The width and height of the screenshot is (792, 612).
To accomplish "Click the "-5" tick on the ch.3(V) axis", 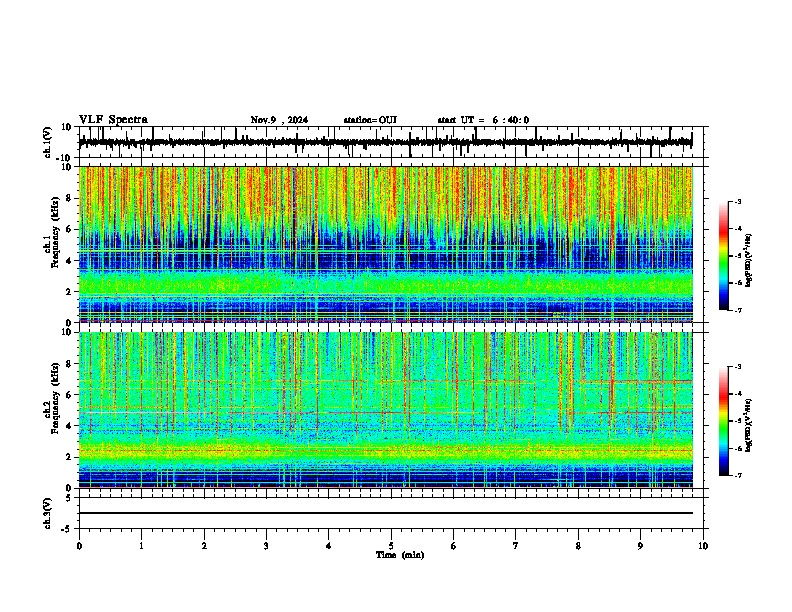I will 68,528.
